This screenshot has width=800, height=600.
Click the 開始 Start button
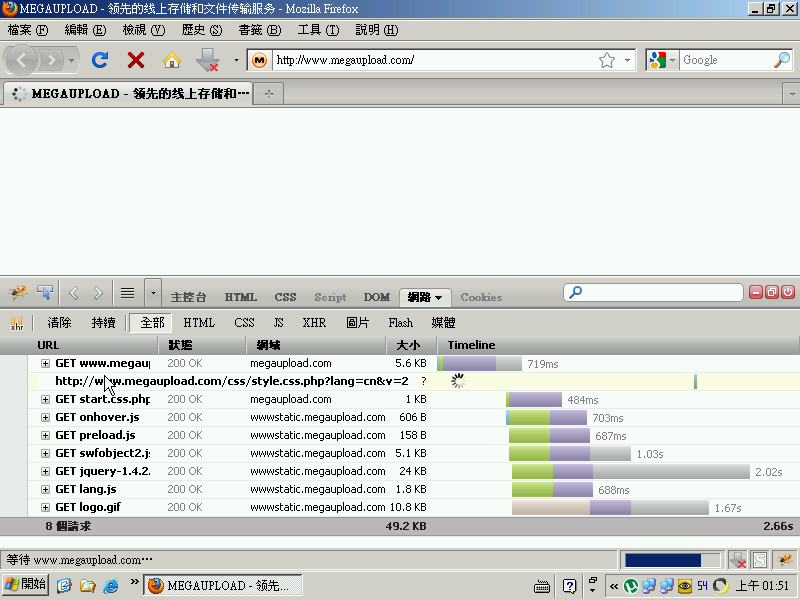(x=26, y=585)
